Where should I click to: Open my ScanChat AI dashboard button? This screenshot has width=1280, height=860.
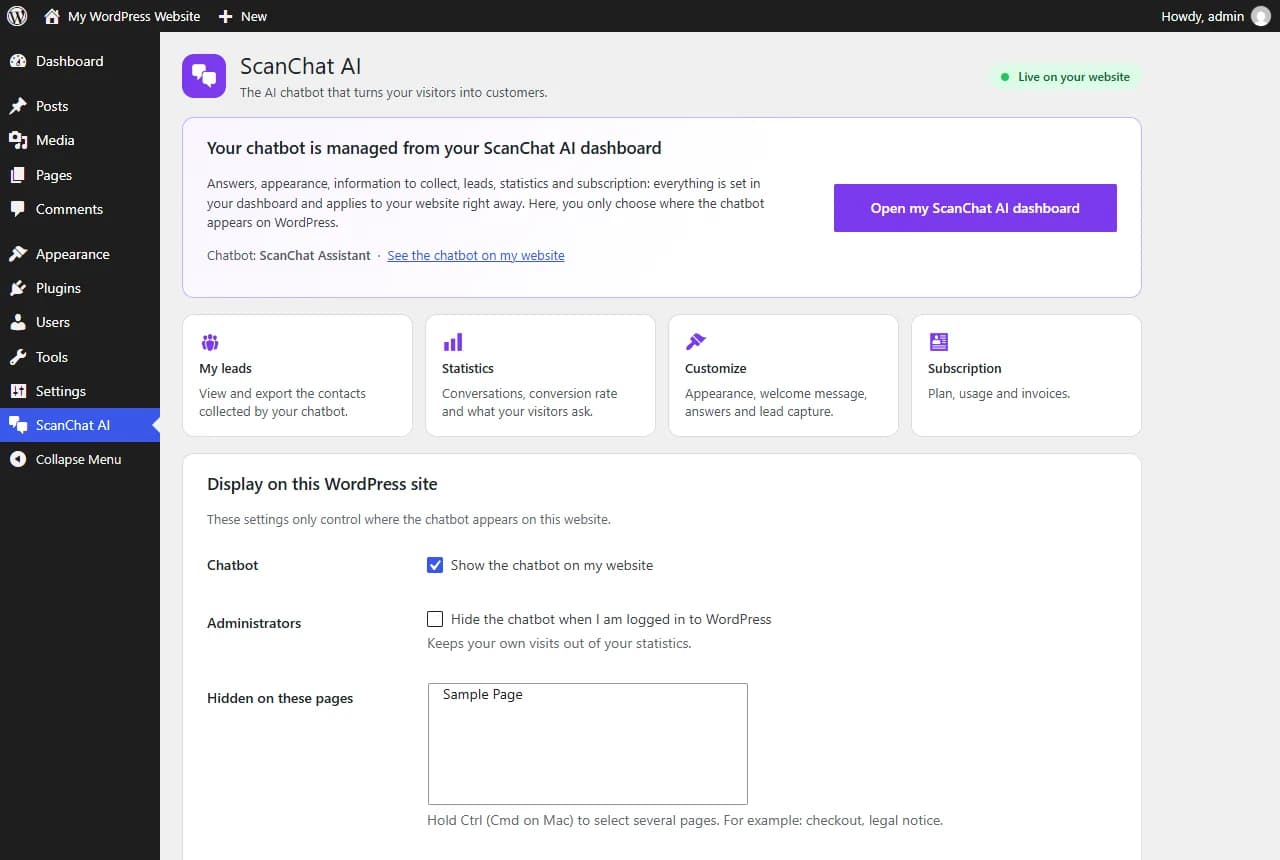(x=975, y=208)
